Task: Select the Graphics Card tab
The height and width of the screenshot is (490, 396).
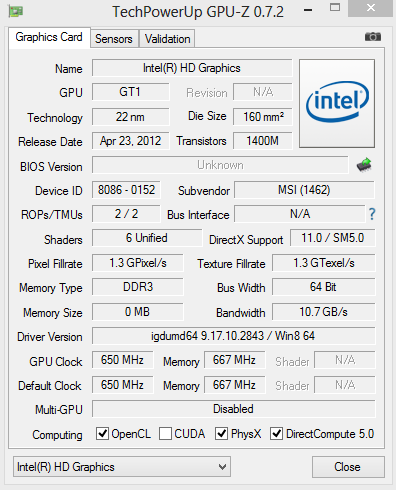Action: click(49, 37)
